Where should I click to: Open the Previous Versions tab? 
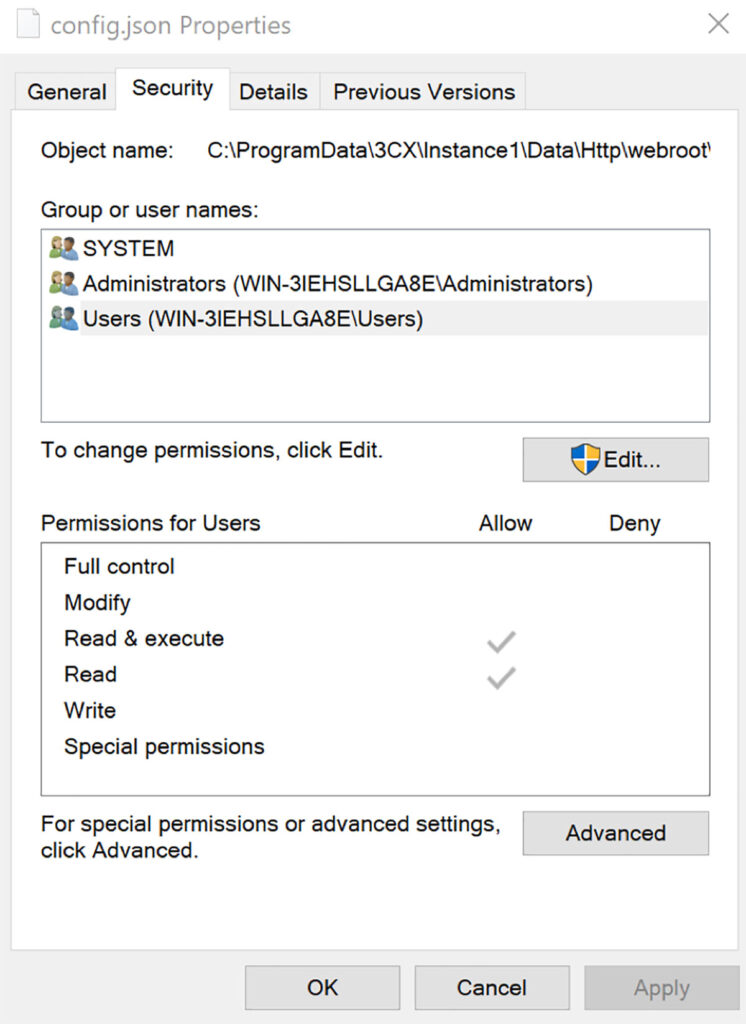click(423, 92)
